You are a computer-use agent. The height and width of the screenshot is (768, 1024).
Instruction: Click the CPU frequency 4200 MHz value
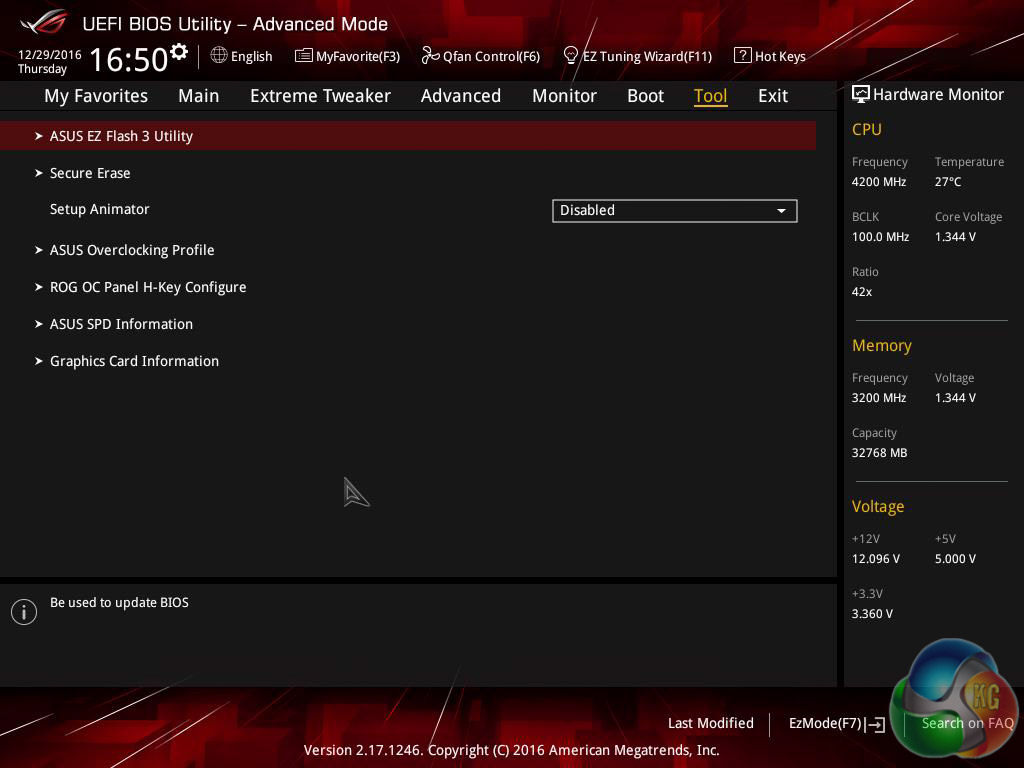click(x=878, y=182)
